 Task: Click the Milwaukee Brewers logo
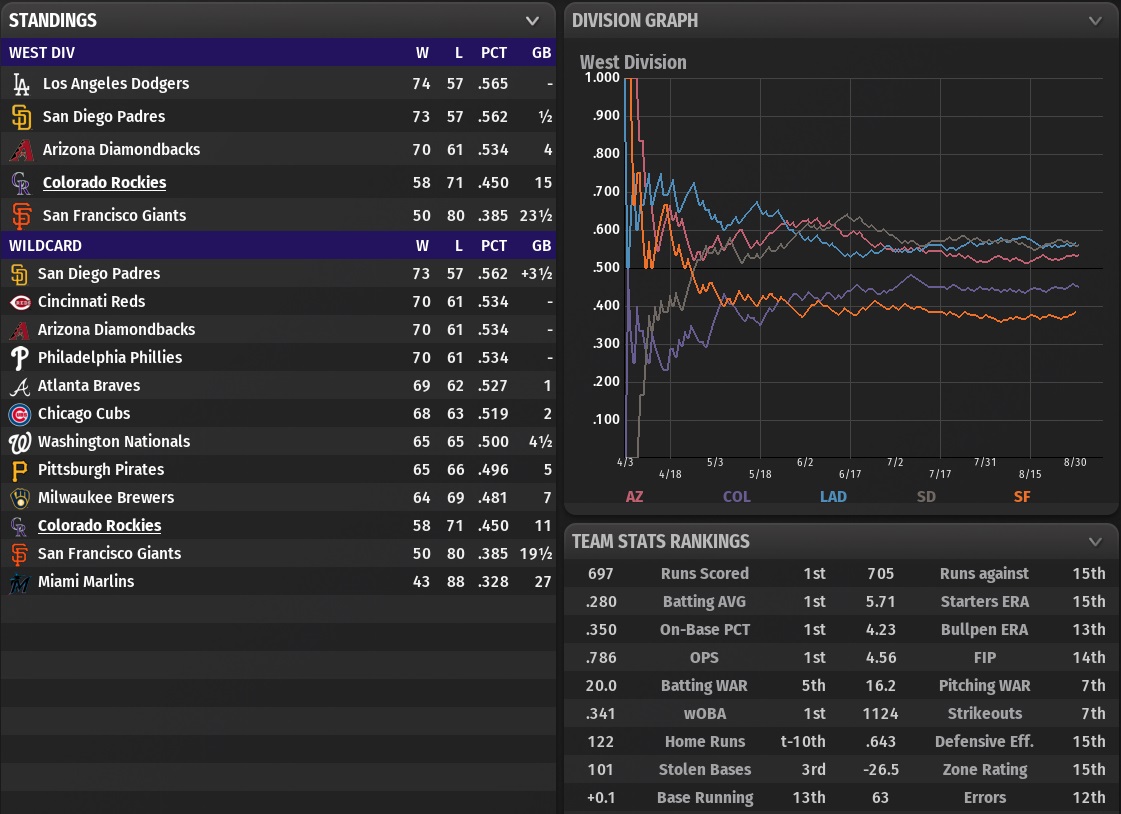19,498
